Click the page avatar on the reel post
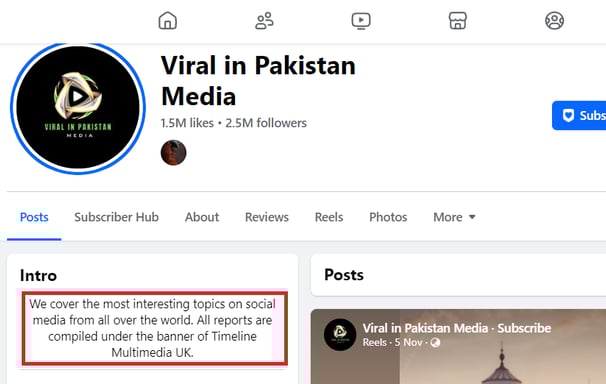Viewport: 606px width, 384px height. click(340, 334)
